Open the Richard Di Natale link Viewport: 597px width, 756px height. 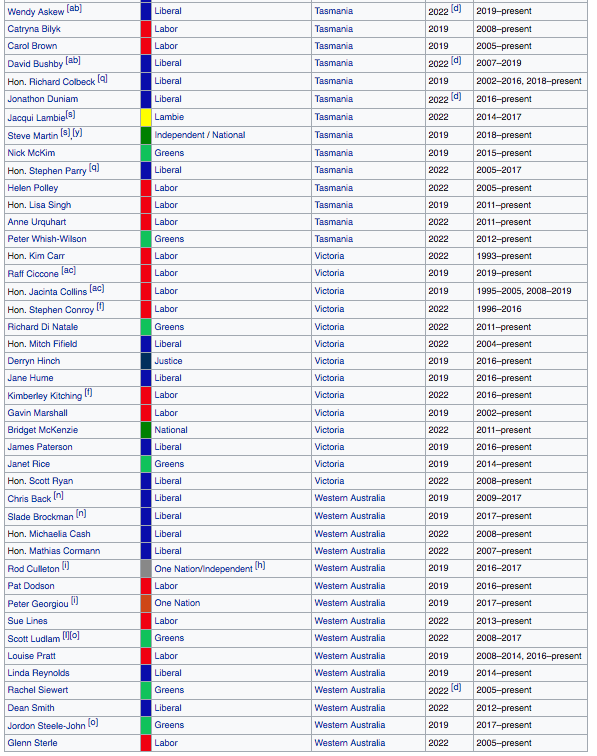tap(42, 327)
